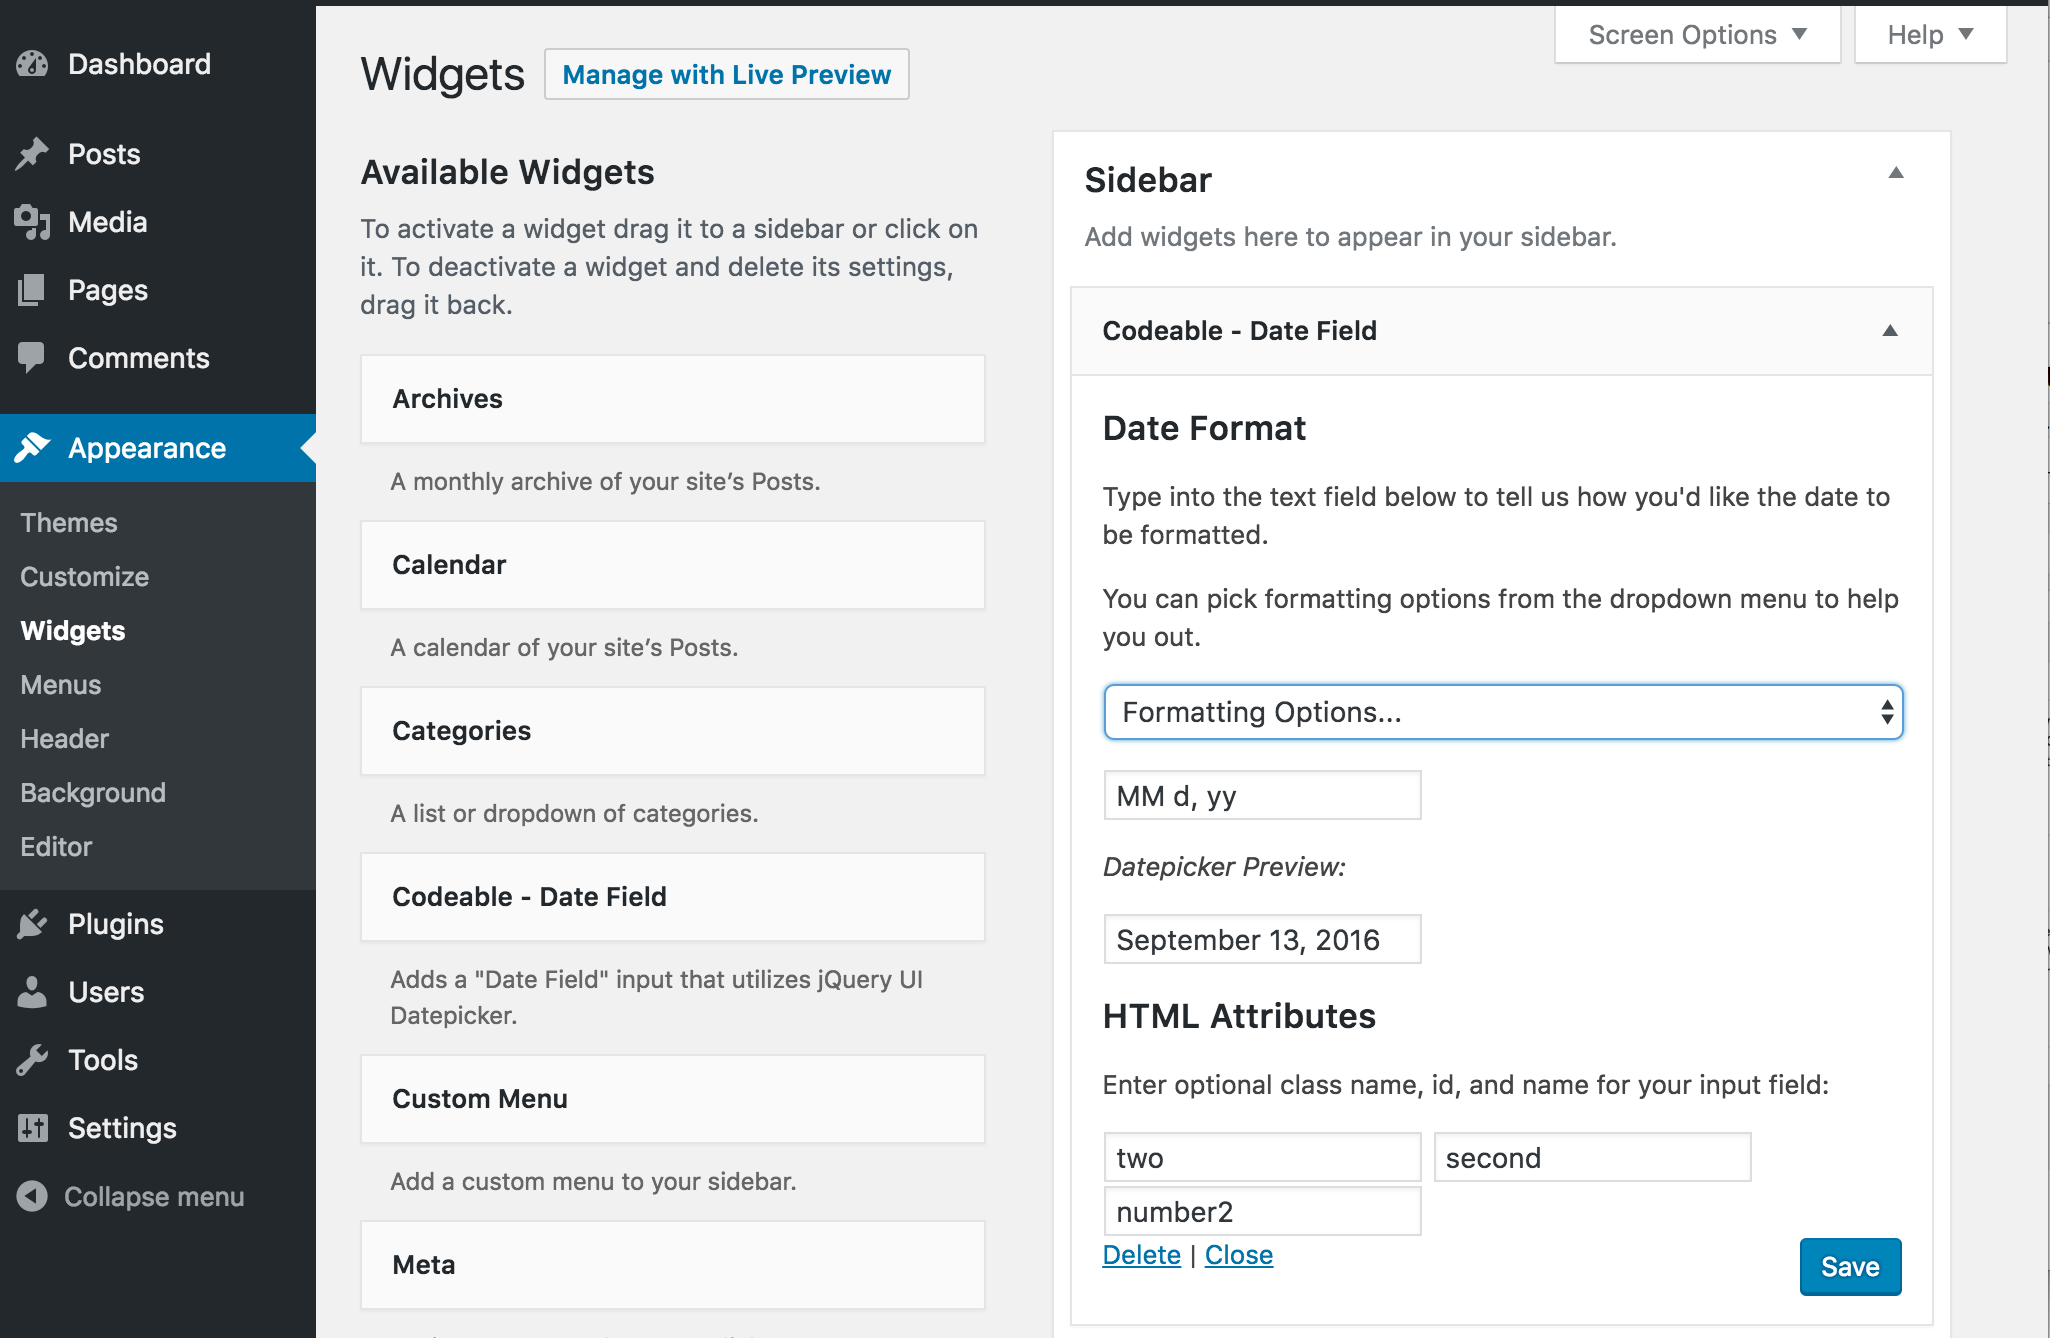The image size is (2050, 1338).
Task: Open the Themes submenu item
Action: (x=69, y=523)
